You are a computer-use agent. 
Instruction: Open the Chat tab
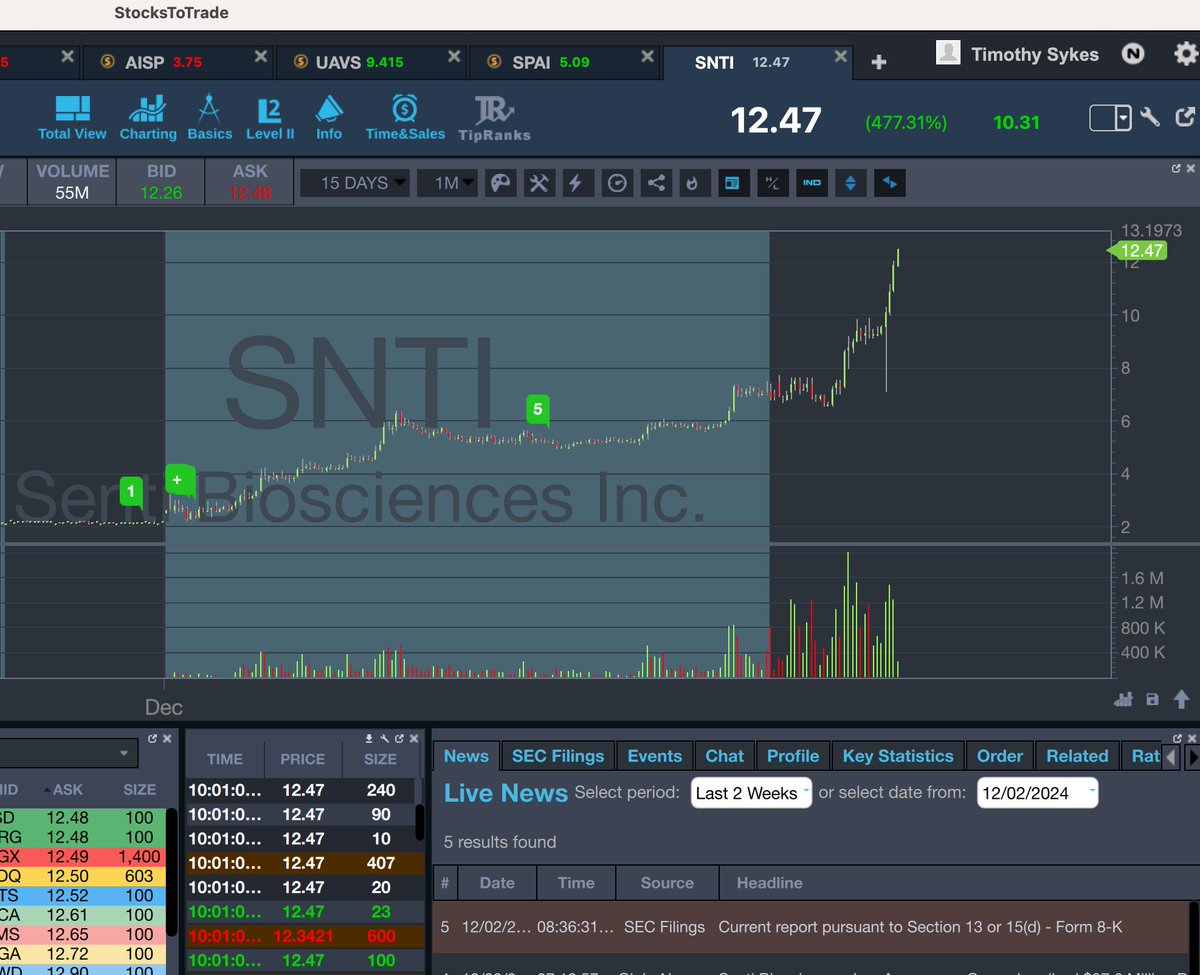coord(724,756)
